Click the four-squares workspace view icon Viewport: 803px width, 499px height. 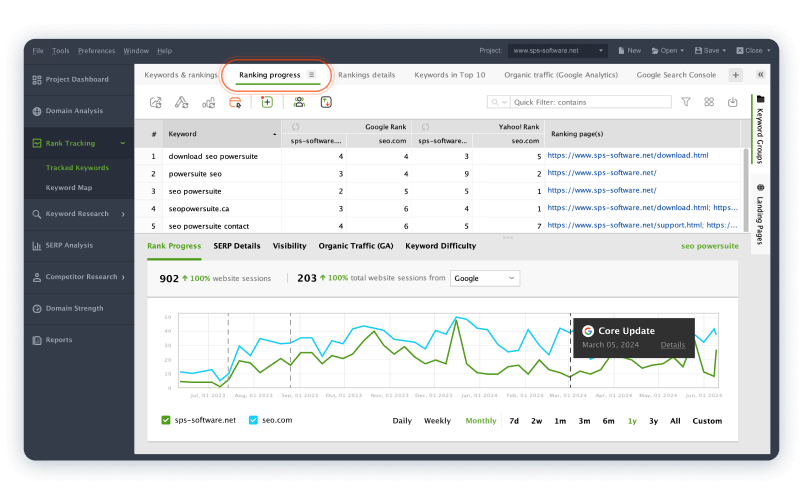(709, 102)
